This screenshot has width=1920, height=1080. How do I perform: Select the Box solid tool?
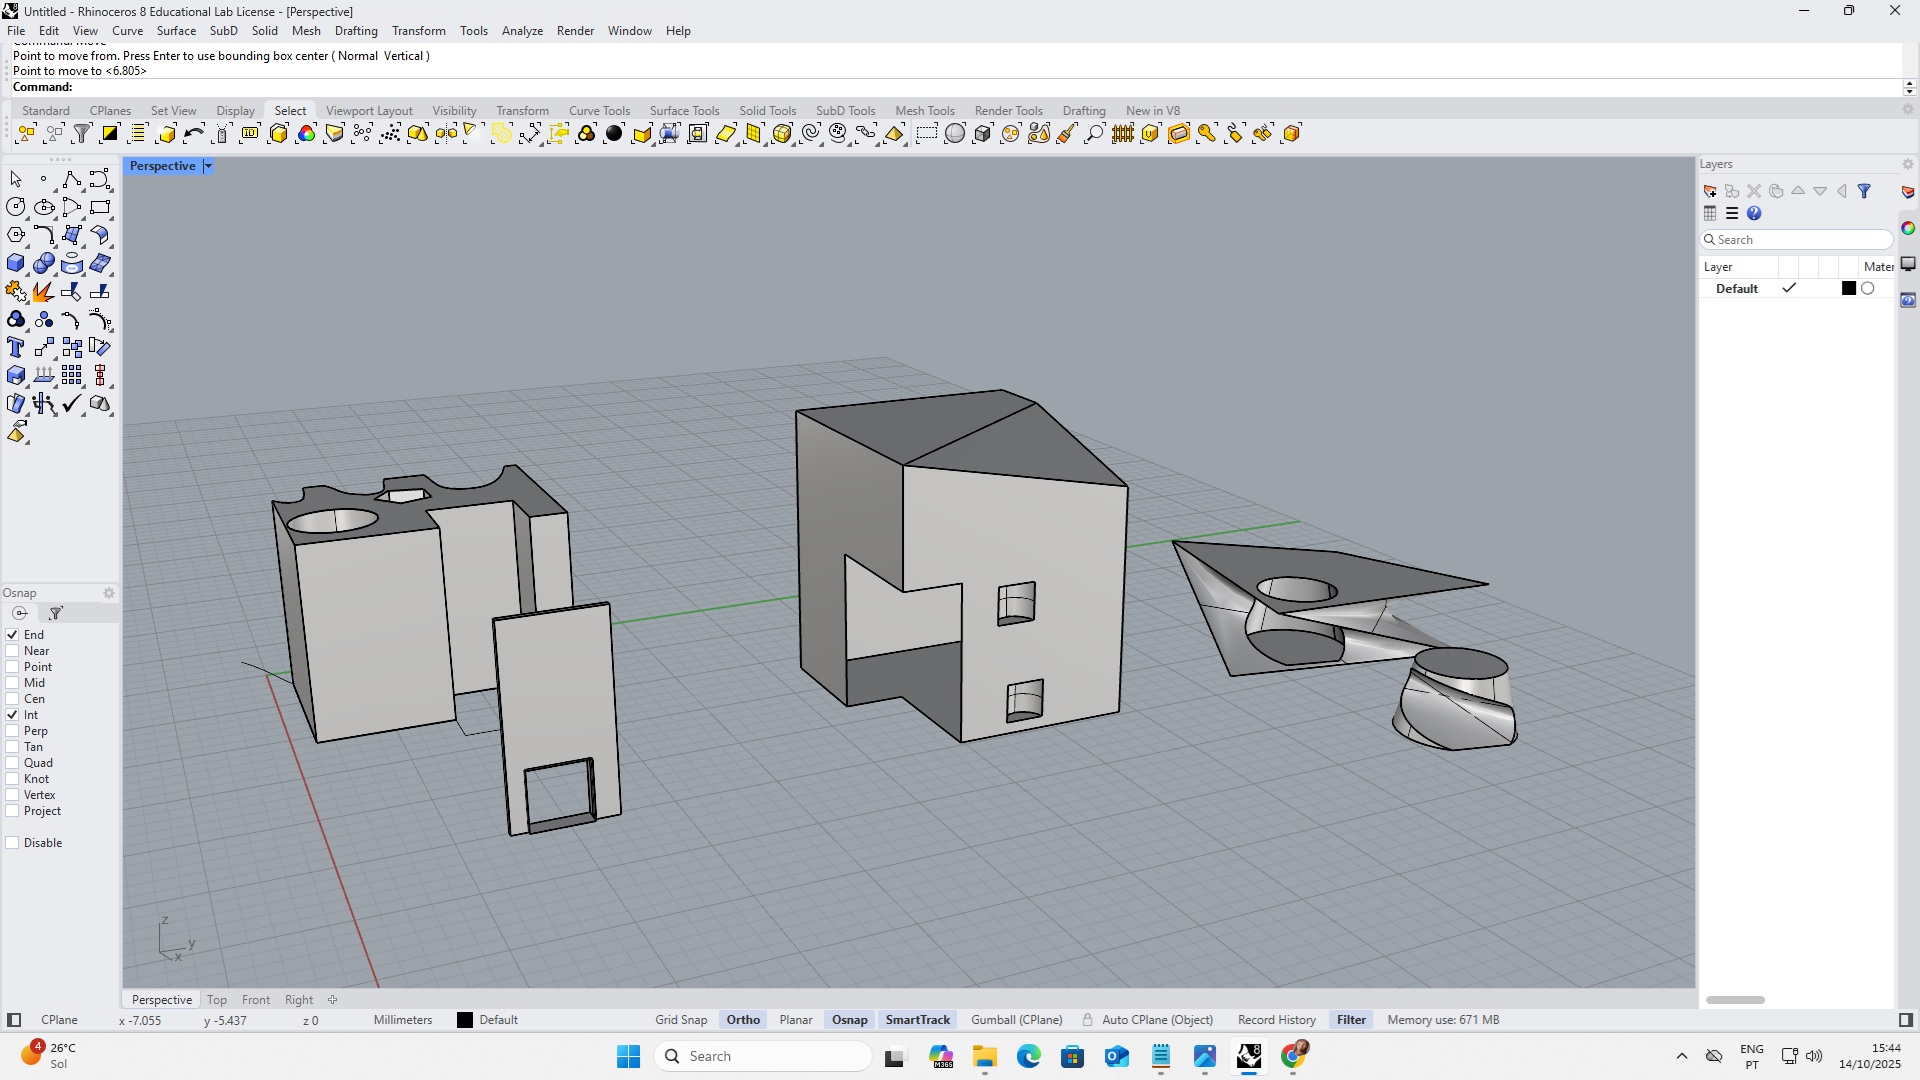[x=15, y=264]
